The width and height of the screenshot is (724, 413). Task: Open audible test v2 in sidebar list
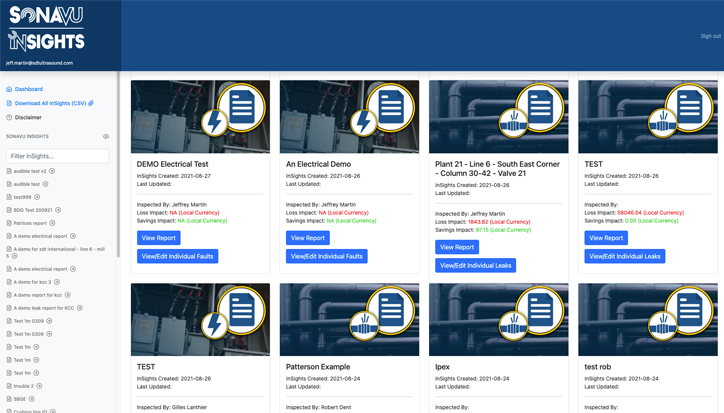[30, 171]
